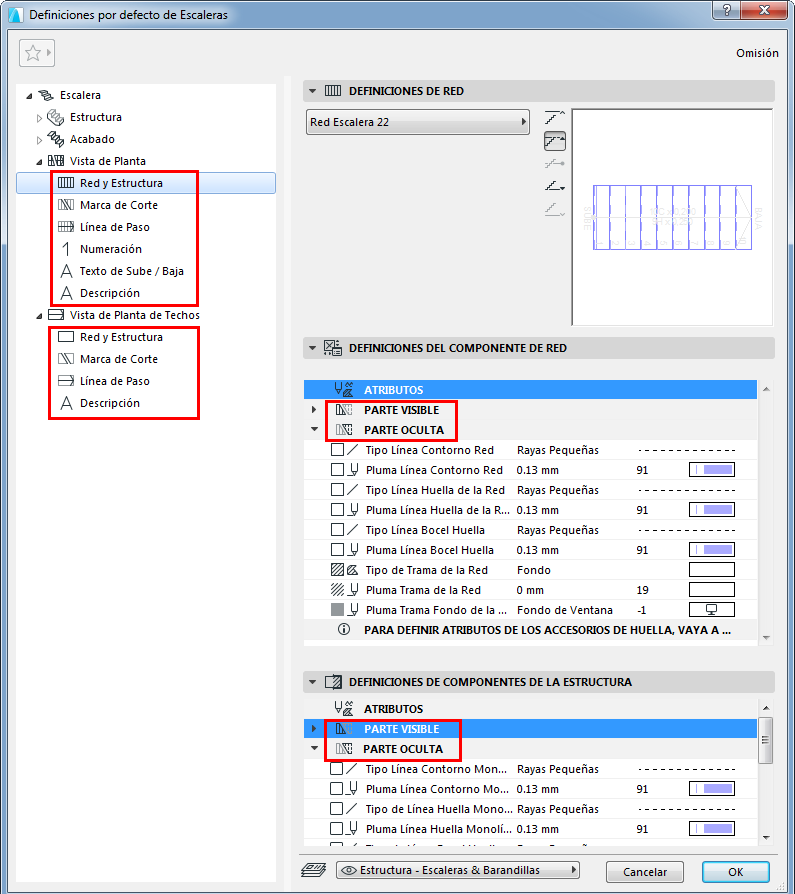Select Texto de Sube / Baja
This screenshot has width=795, height=894.
click(x=131, y=271)
